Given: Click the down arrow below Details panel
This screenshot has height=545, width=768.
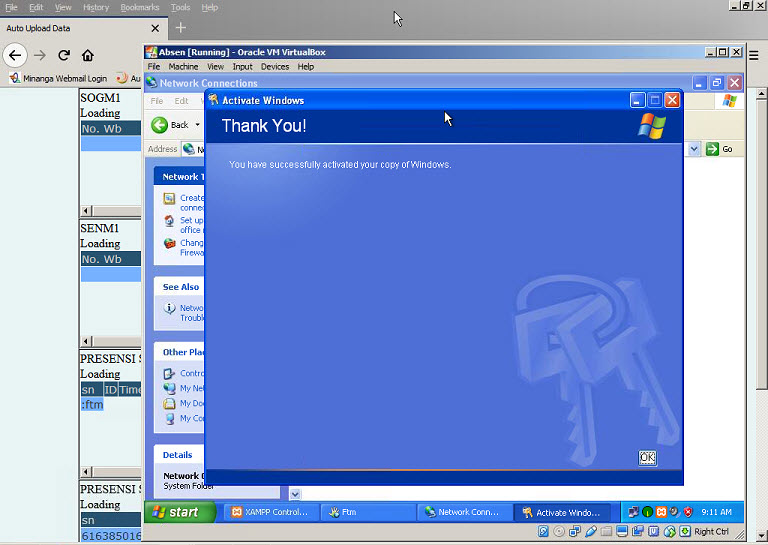Looking at the screenshot, I should coord(295,494).
